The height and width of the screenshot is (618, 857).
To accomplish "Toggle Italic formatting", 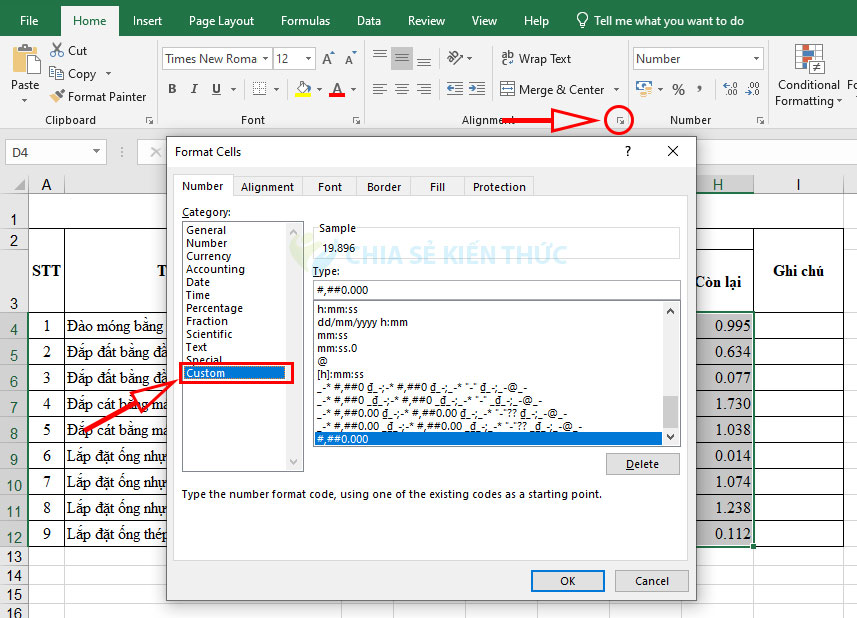I will point(194,89).
